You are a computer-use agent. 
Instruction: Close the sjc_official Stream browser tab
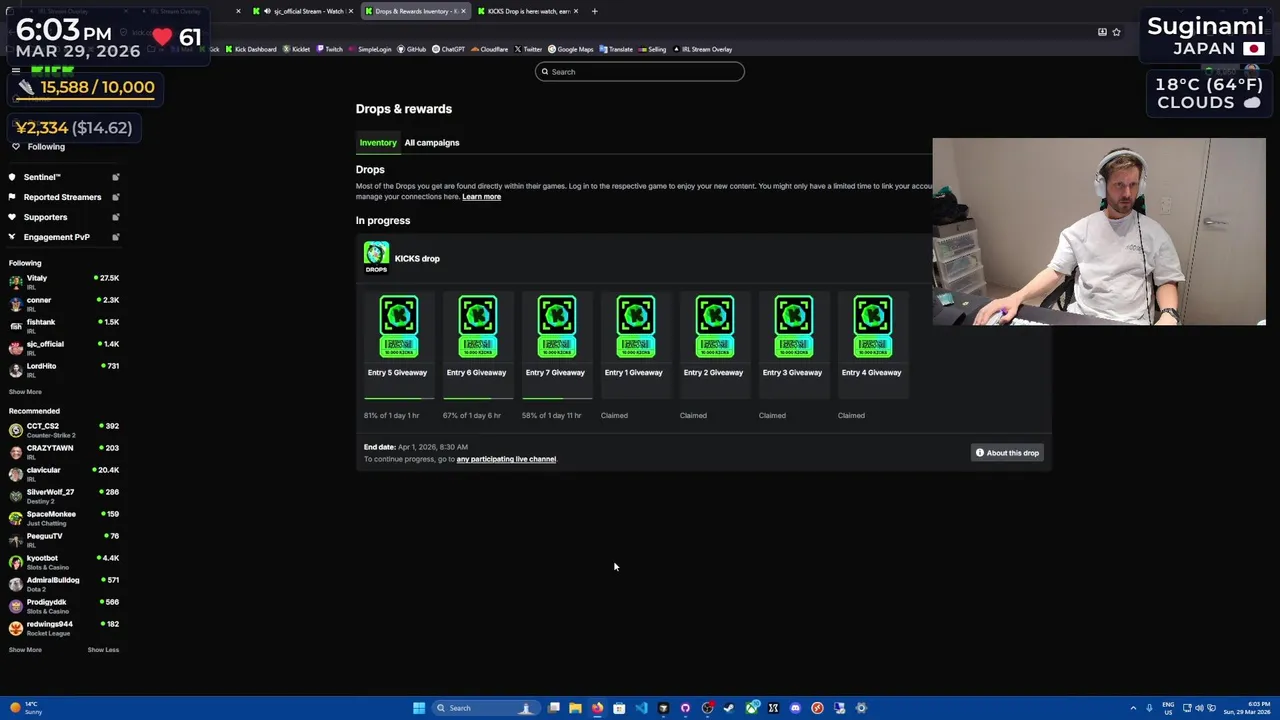coord(351,11)
